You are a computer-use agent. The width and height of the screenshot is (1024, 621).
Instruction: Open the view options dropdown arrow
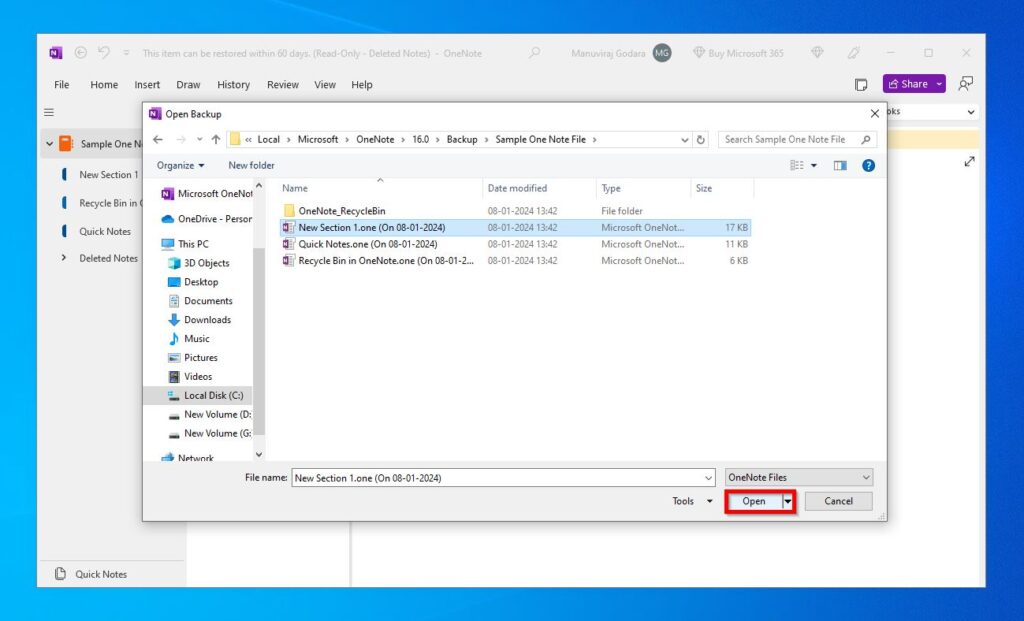click(x=814, y=165)
